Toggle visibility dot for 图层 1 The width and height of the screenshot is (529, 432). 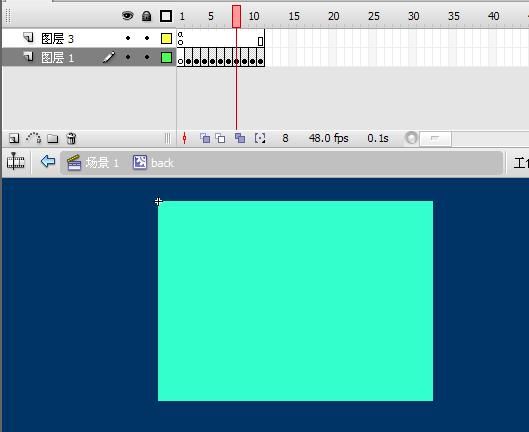click(128, 57)
